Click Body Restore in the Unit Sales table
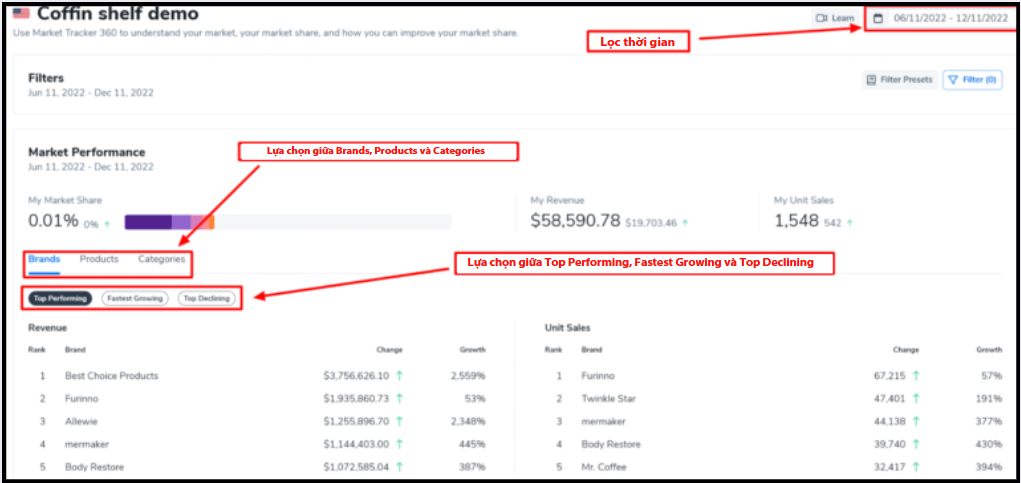The width and height of the screenshot is (1021, 483). tap(611, 444)
